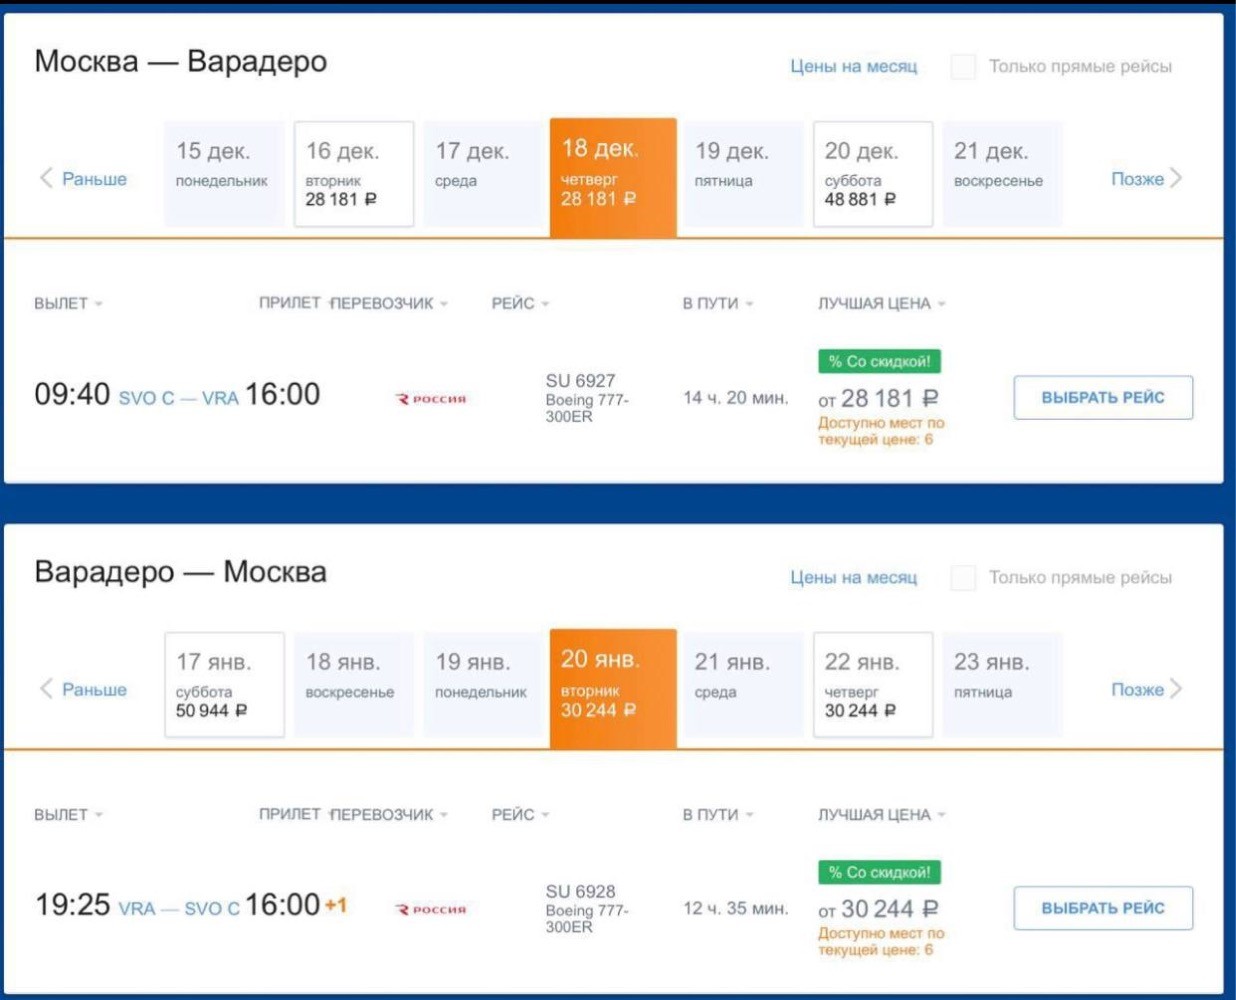This screenshot has width=1236, height=1000.
Task: Sort outbound flights by 'Лучшая цена'
Action: pos(882,303)
